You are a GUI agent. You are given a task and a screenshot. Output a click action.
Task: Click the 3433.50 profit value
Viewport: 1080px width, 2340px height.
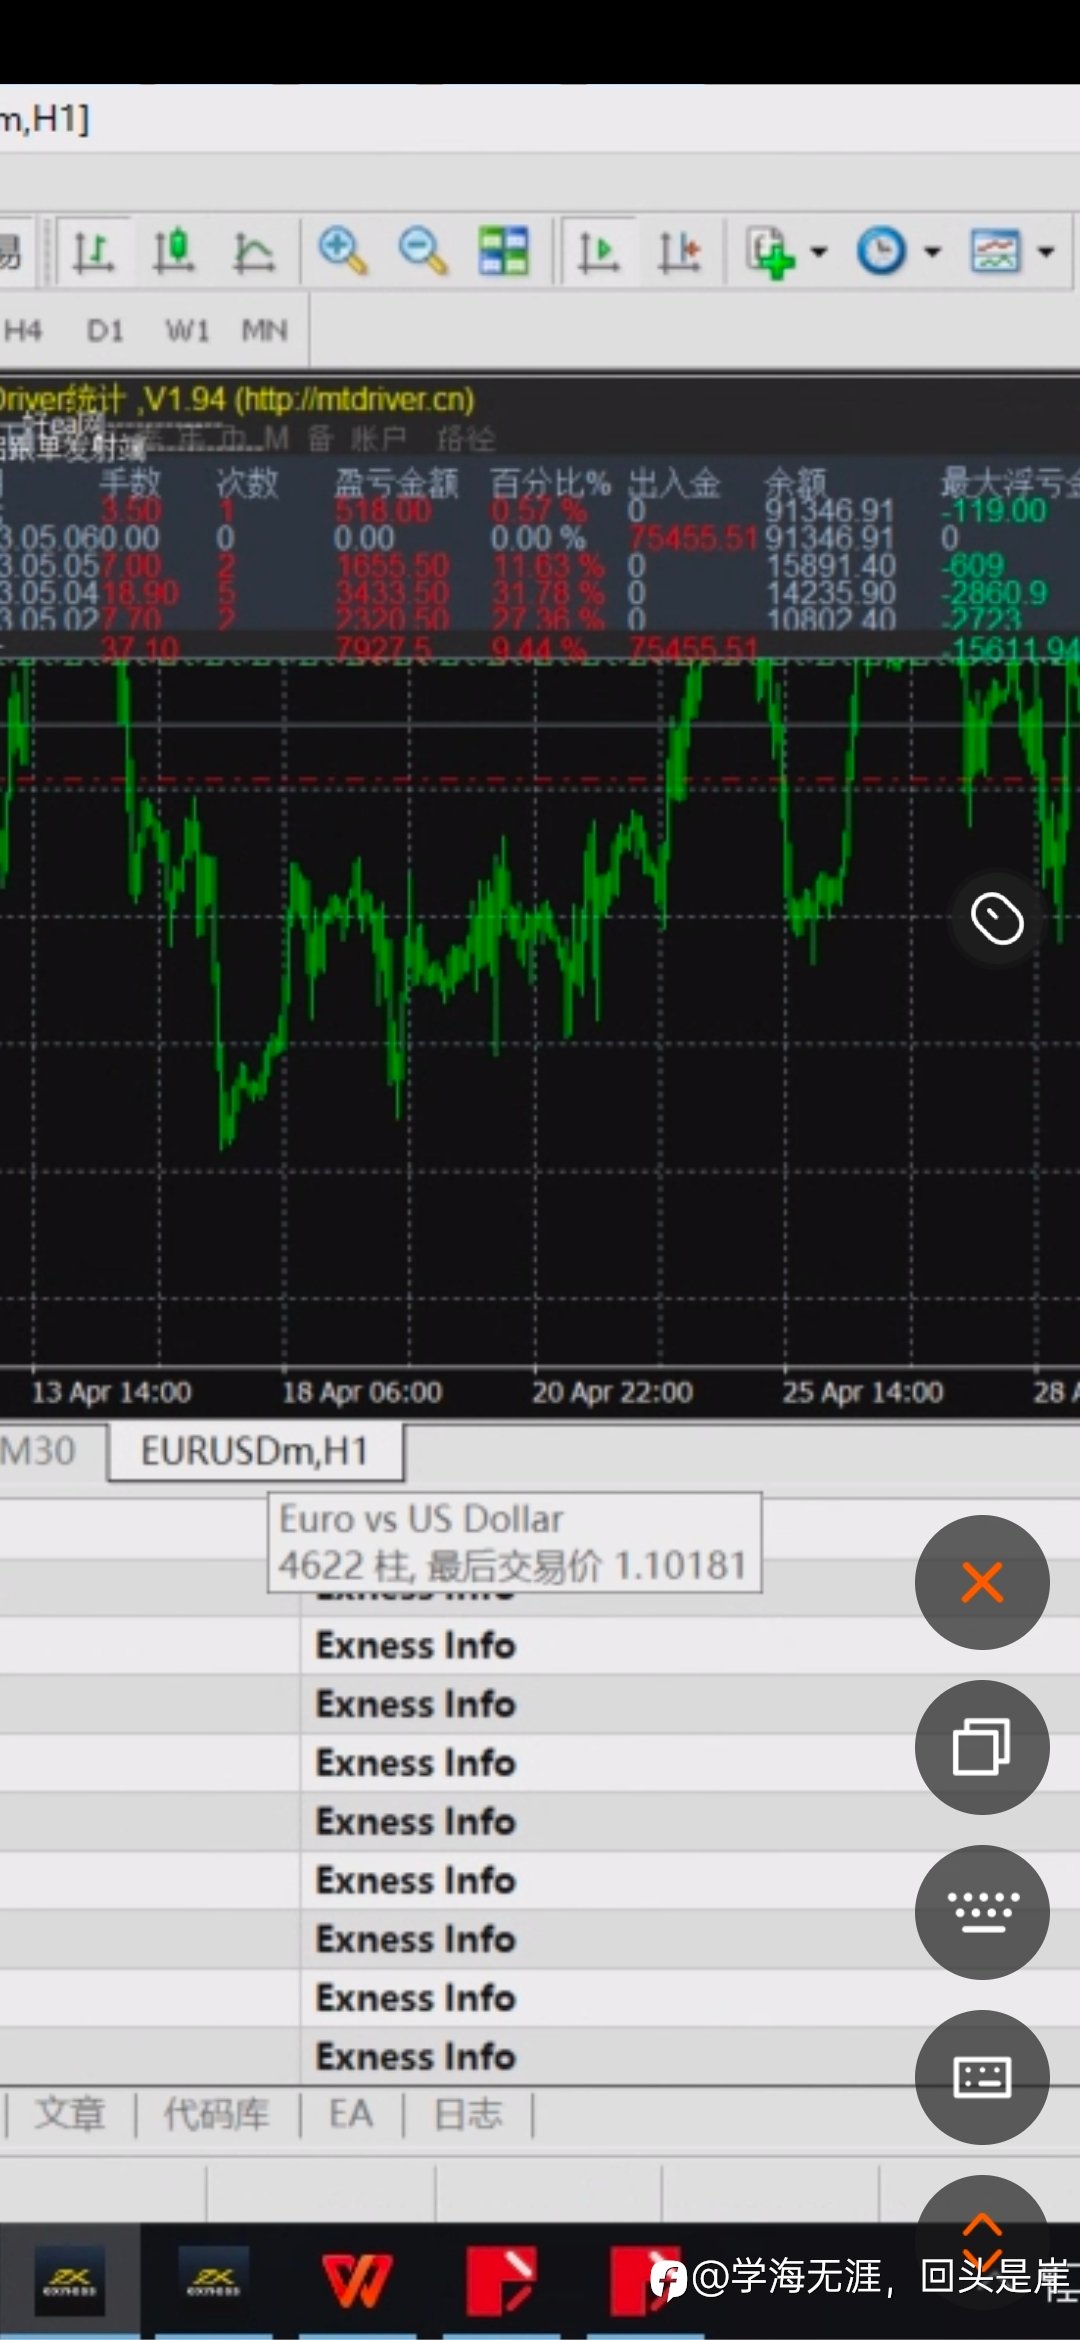click(392, 593)
